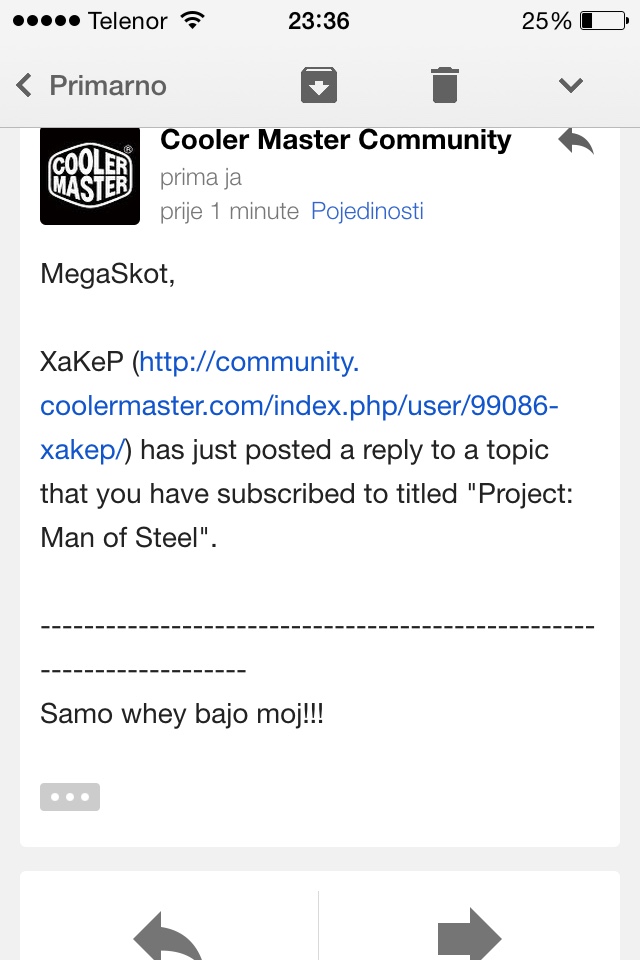Tap the Cooler Master sender avatar
The height and width of the screenshot is (960, 640).
[90, 177]
